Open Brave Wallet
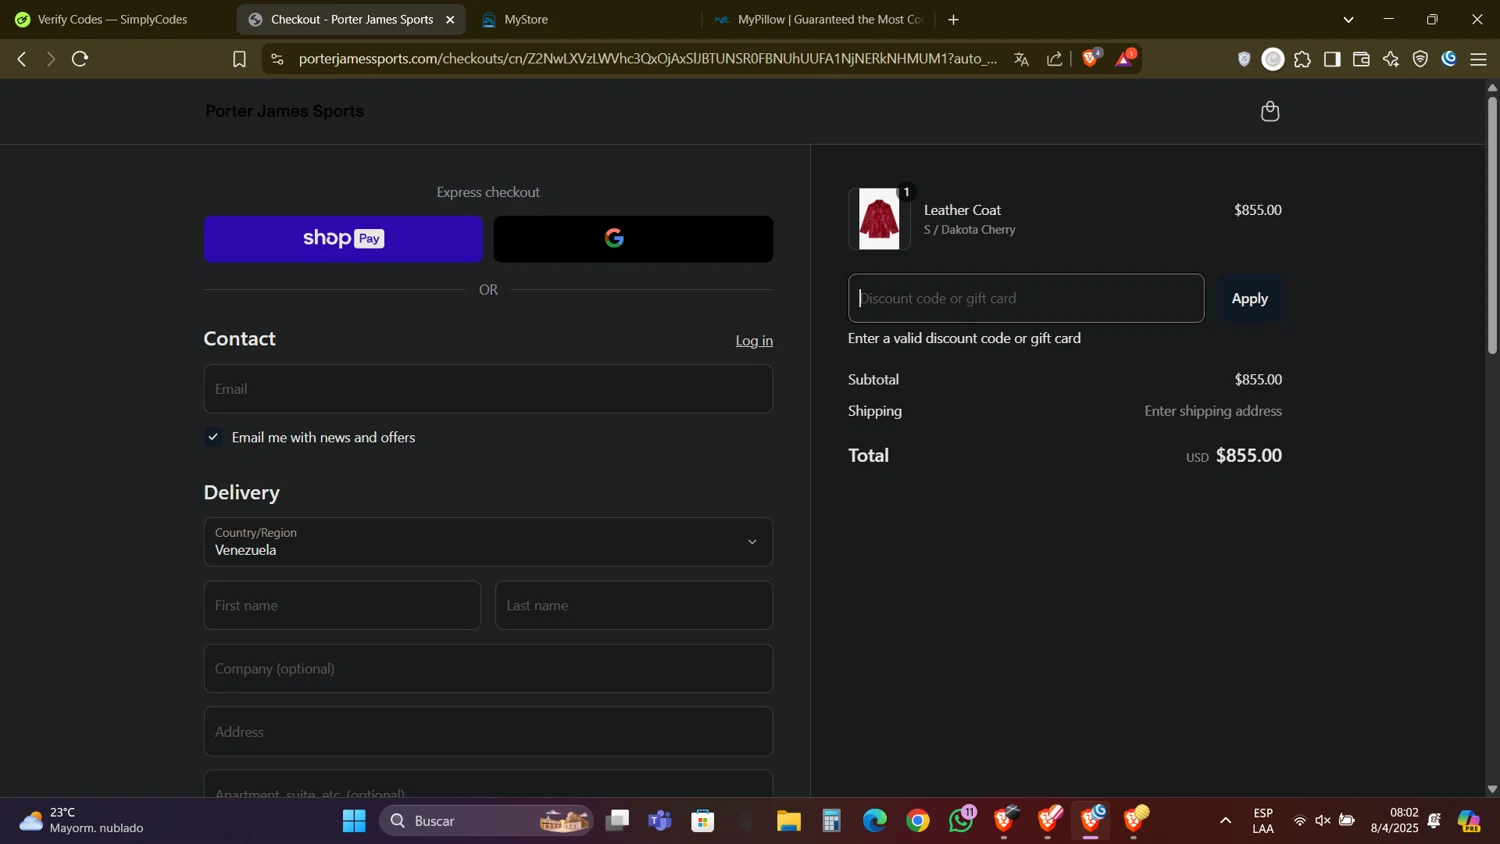This screenshot has width=1500, height=844. pyautogui.click(x=1361, y=59)
